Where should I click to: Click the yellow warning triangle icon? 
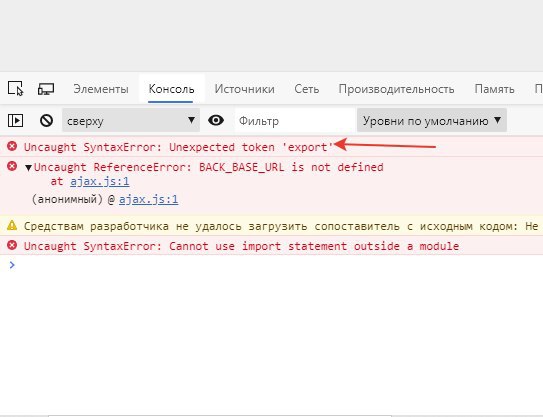point(12,225)
